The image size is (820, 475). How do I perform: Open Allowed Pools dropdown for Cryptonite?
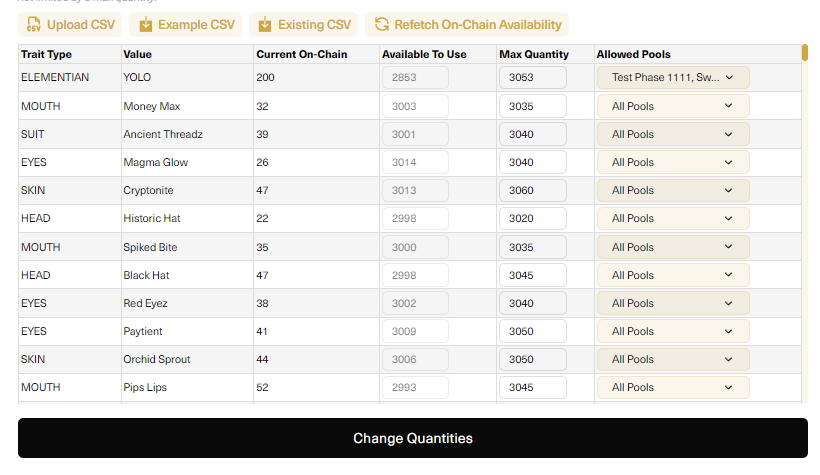click(x=672, y=190)
